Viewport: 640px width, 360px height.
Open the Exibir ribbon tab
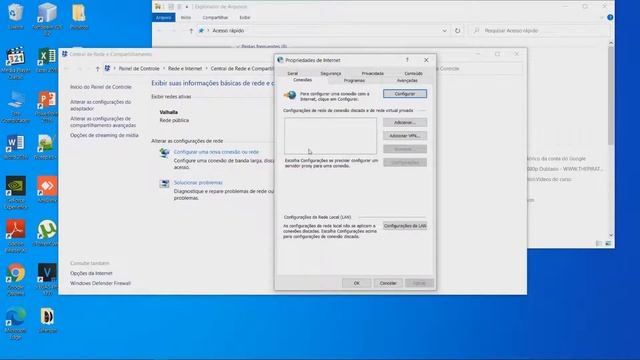coord(244,18)
